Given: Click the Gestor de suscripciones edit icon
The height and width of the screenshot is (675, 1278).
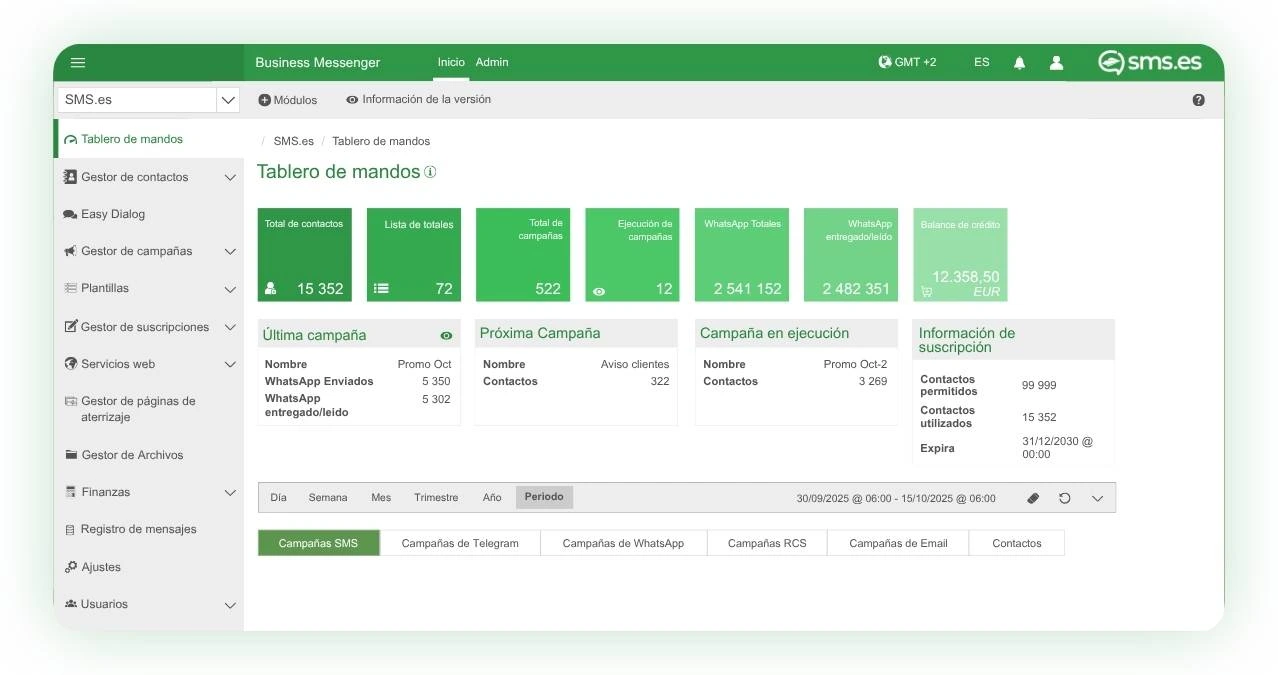Looking at the screenshot, I should click(70, 327).
